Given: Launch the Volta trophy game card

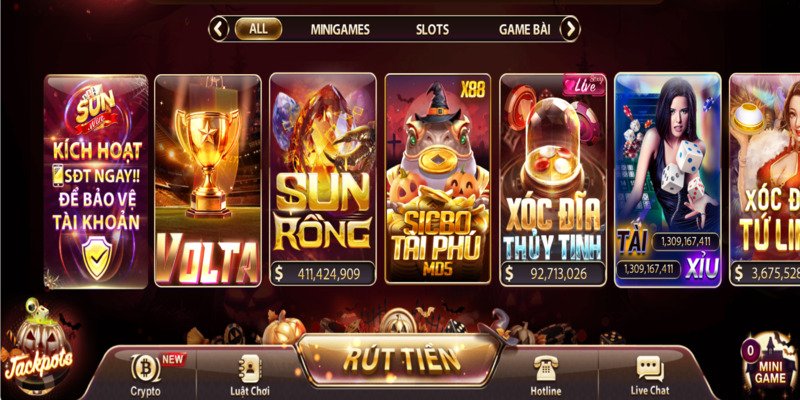Looking at the screenshot, I should pyautogui.click(x=208, y=181).
